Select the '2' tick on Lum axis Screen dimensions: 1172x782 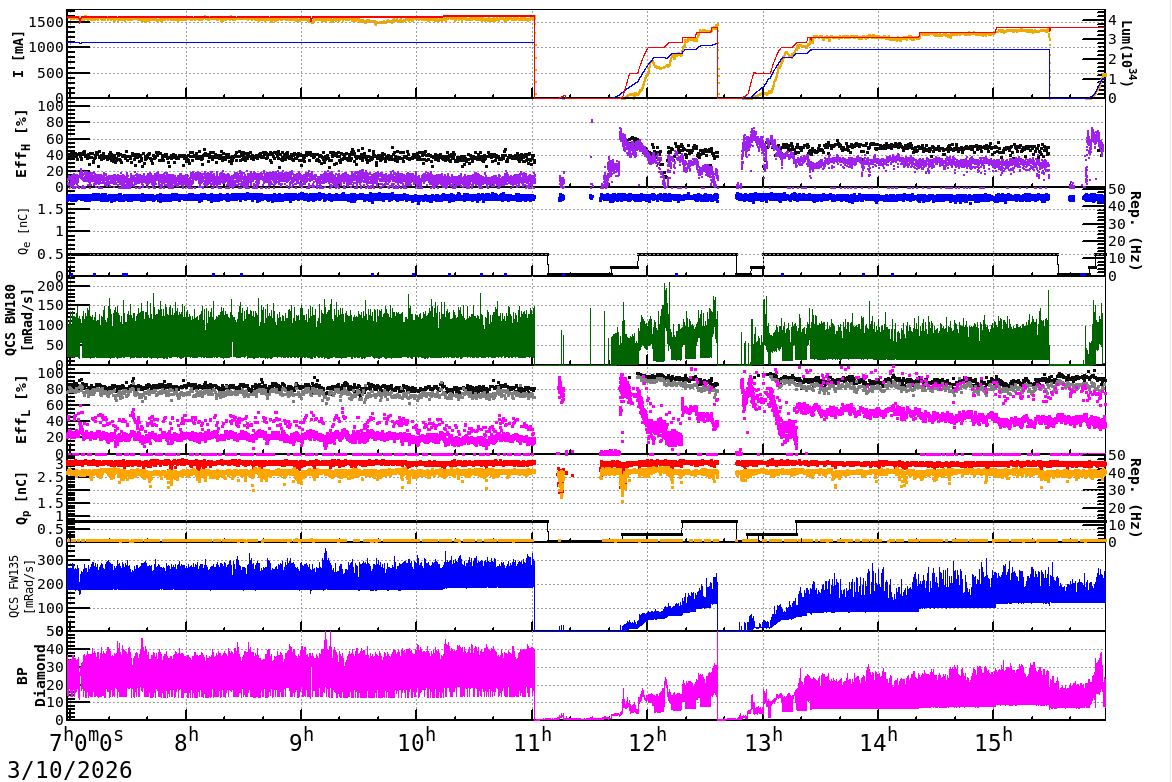tap(1113, 59)
